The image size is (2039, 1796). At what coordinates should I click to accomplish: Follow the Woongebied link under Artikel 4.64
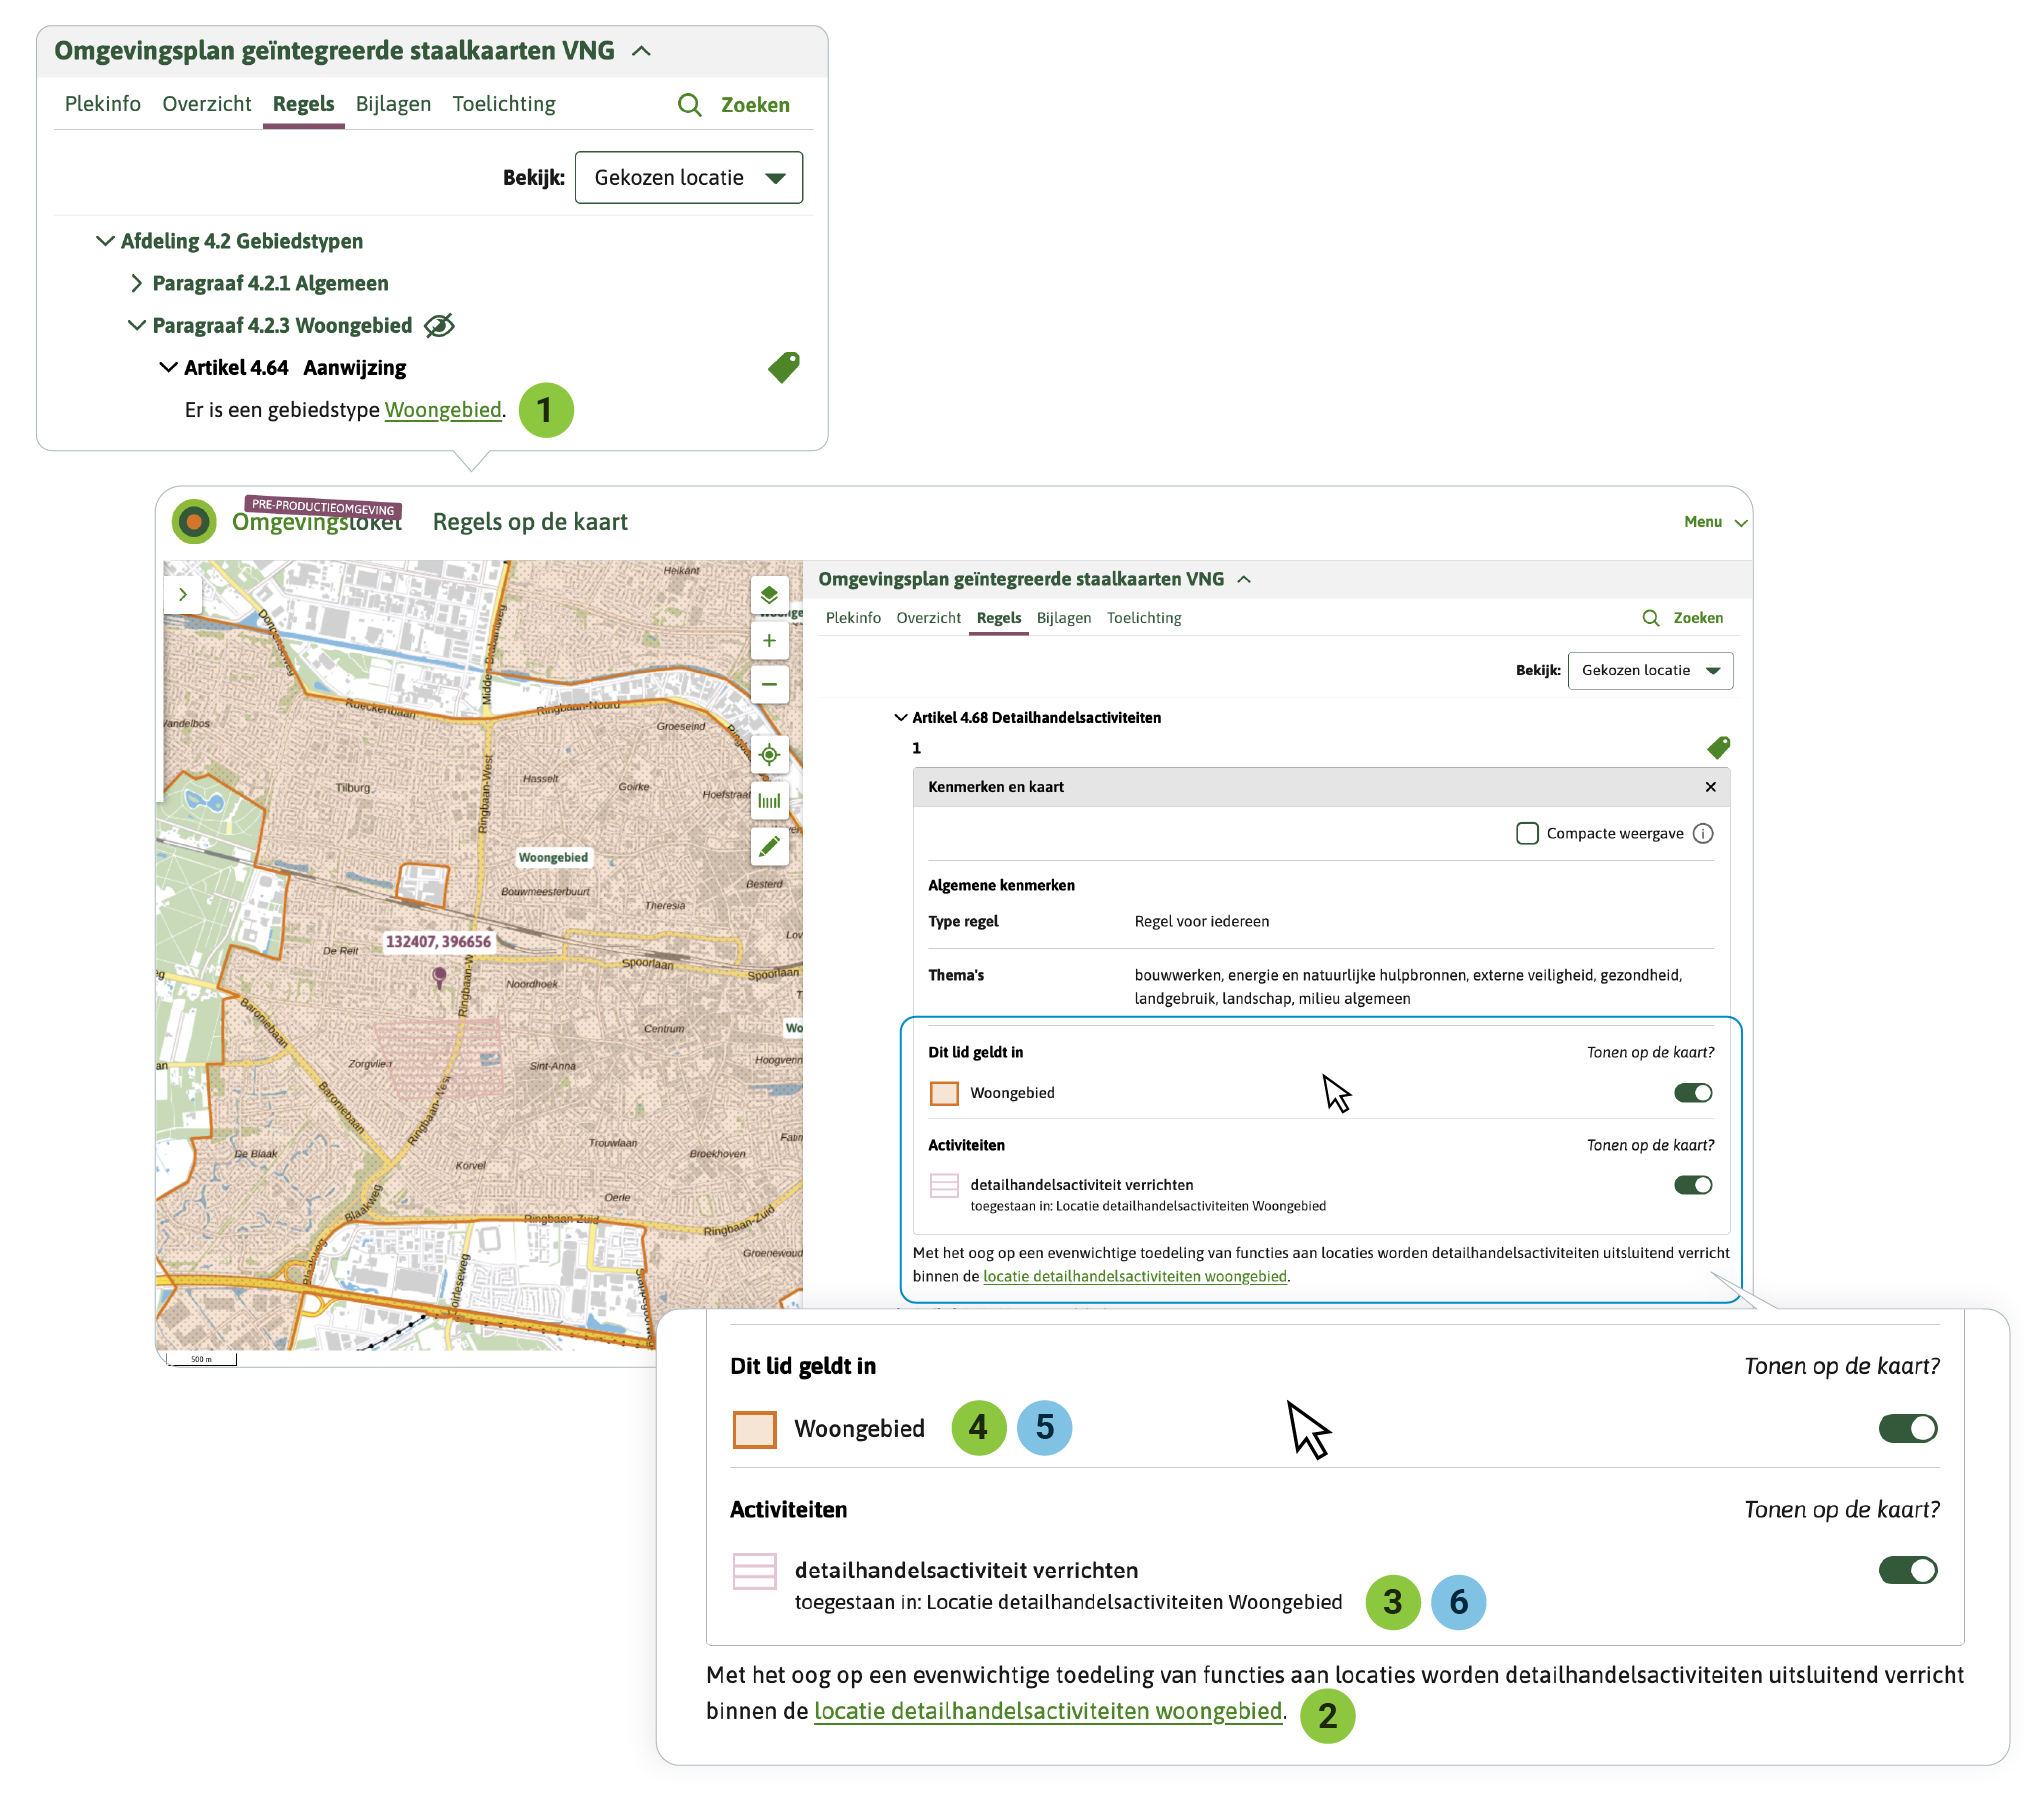click(443, 410)
